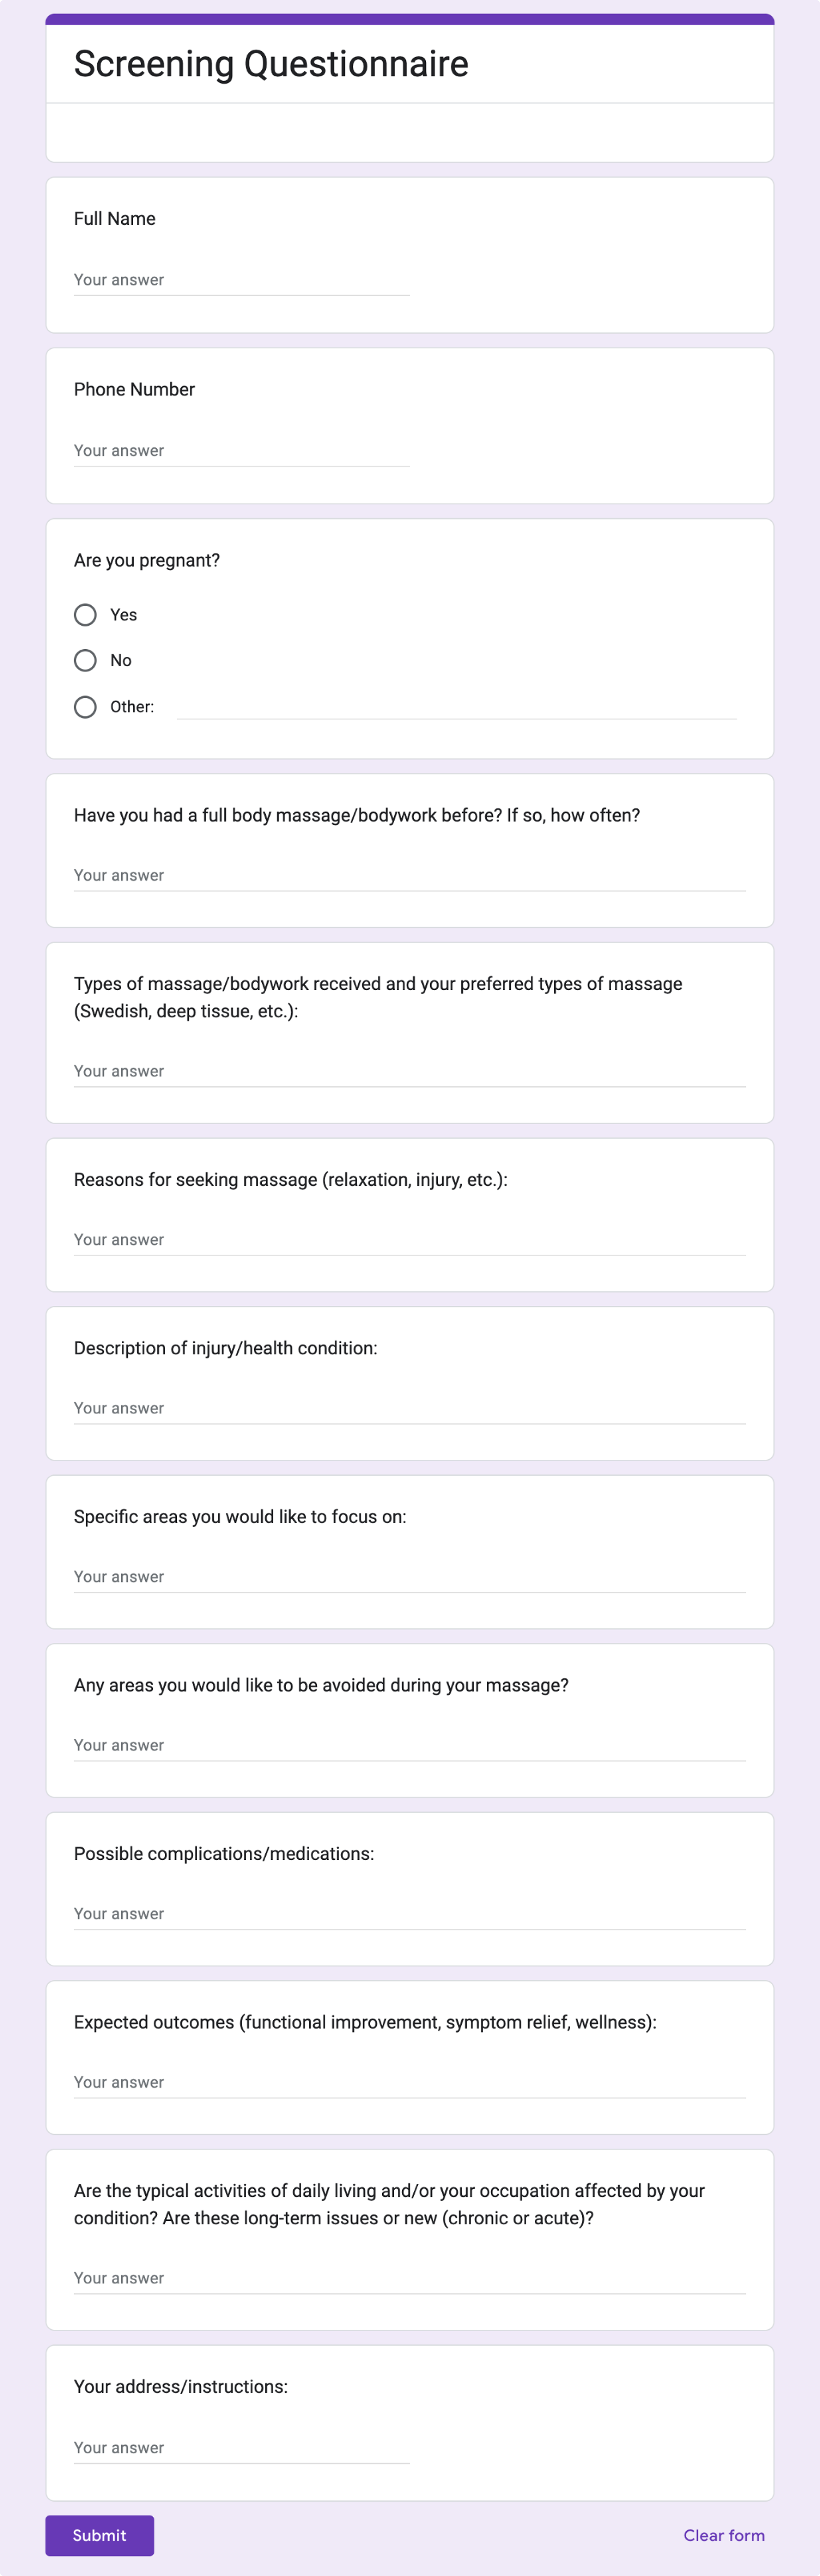Click the 'Are you pregnant?' question label

click(147, 560)
